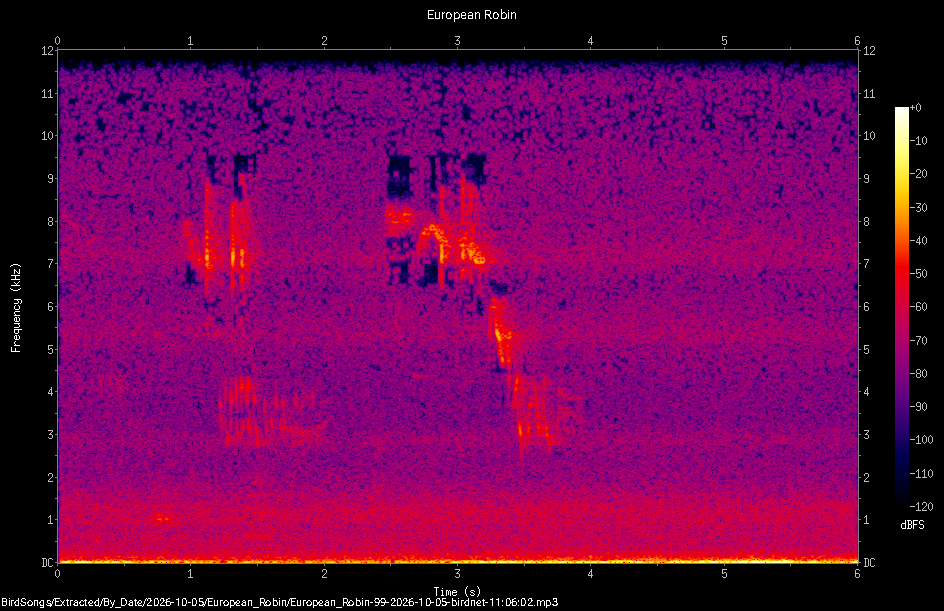Click the "5" tick label on the top time axis
The image size is (944, 611).
click(x=724, y=41)
